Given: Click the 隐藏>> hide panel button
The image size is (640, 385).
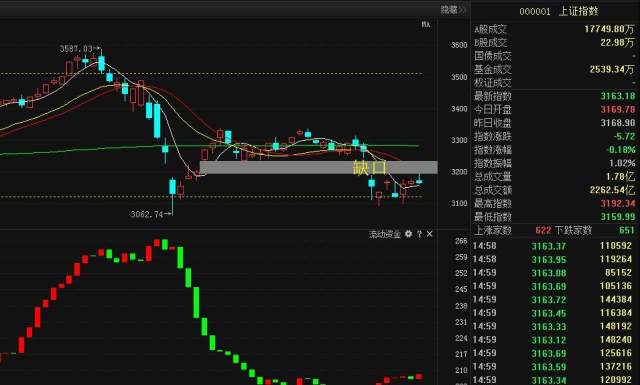Looking at the screenshot, I should 453,10.
